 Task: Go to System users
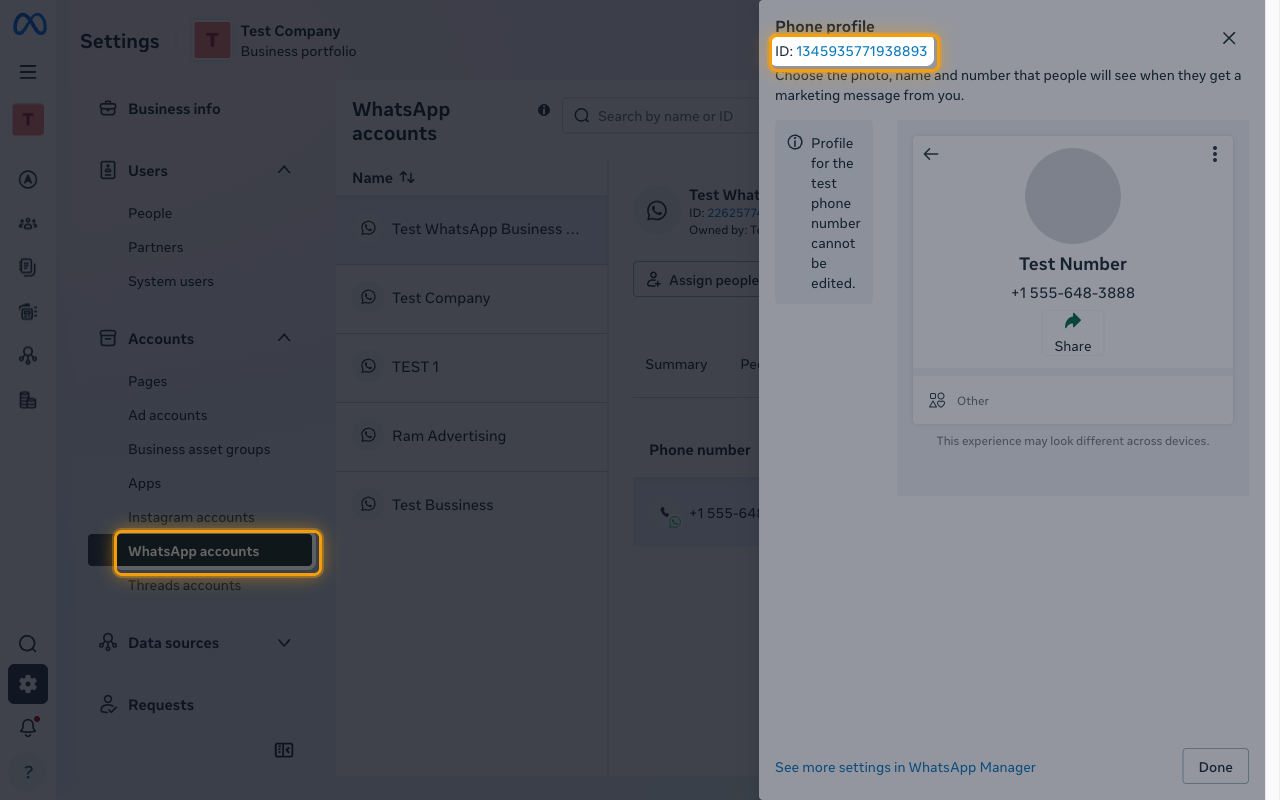(171, 281)
